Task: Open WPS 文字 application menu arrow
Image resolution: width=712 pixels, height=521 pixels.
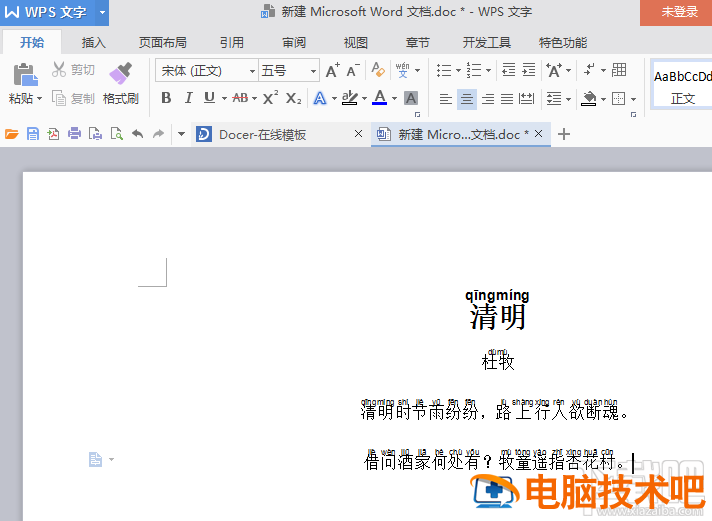Action: [102, 12]
